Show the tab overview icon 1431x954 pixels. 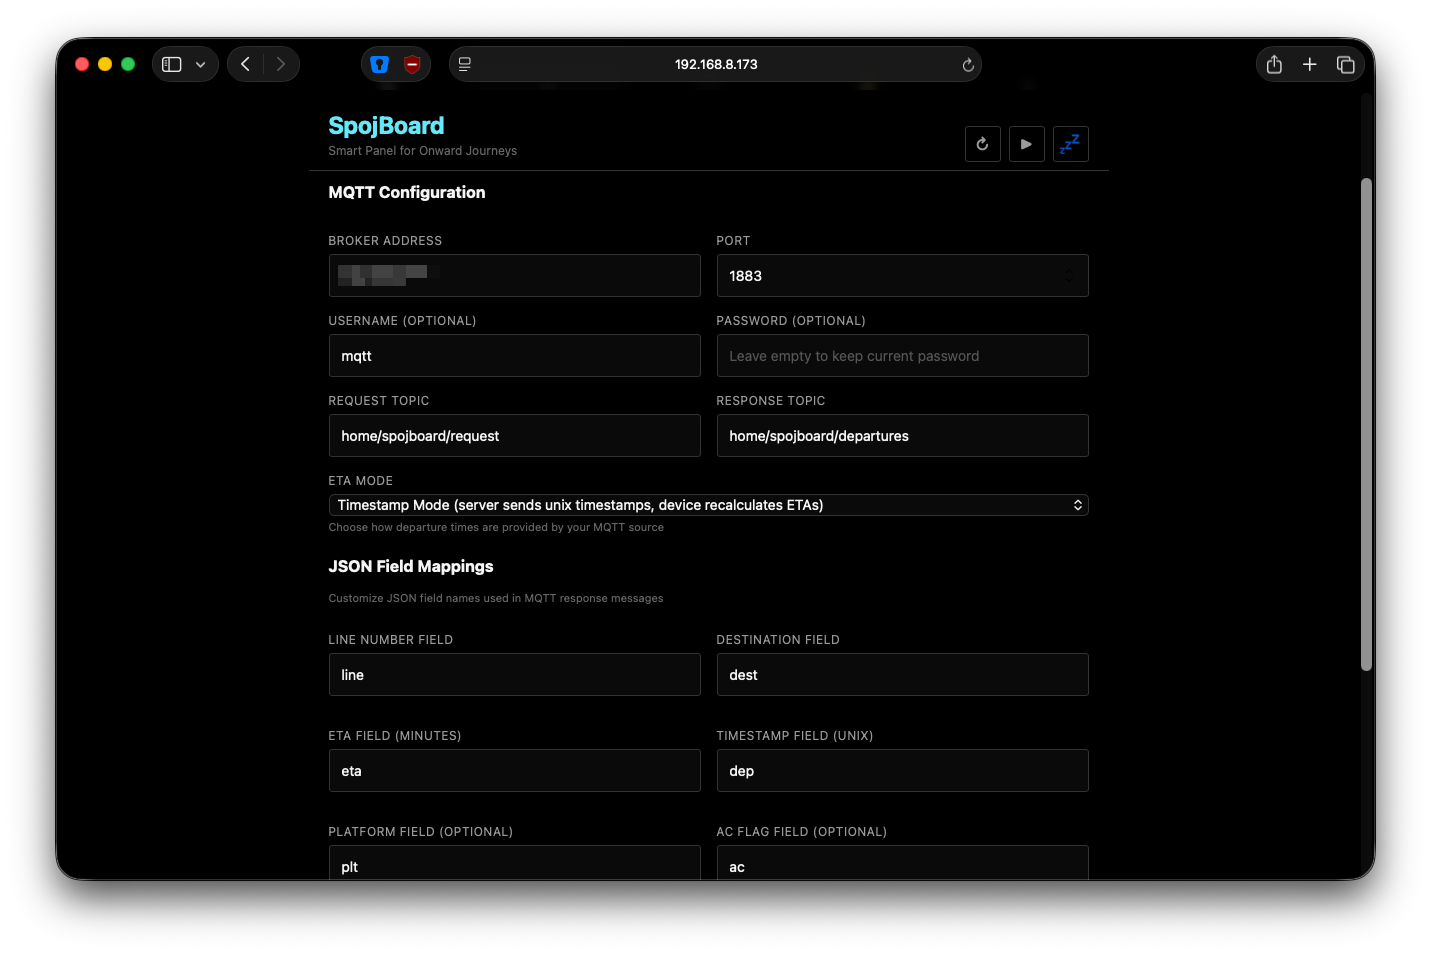[1345, 64]
